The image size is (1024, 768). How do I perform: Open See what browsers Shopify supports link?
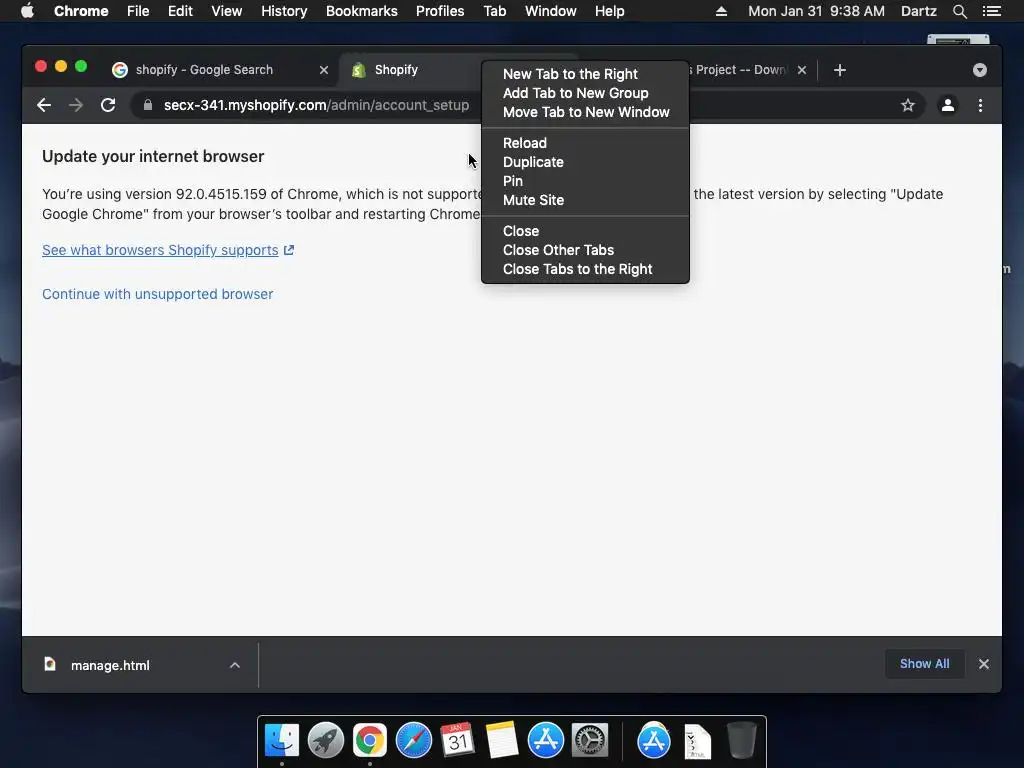click(x=168, y=250)
